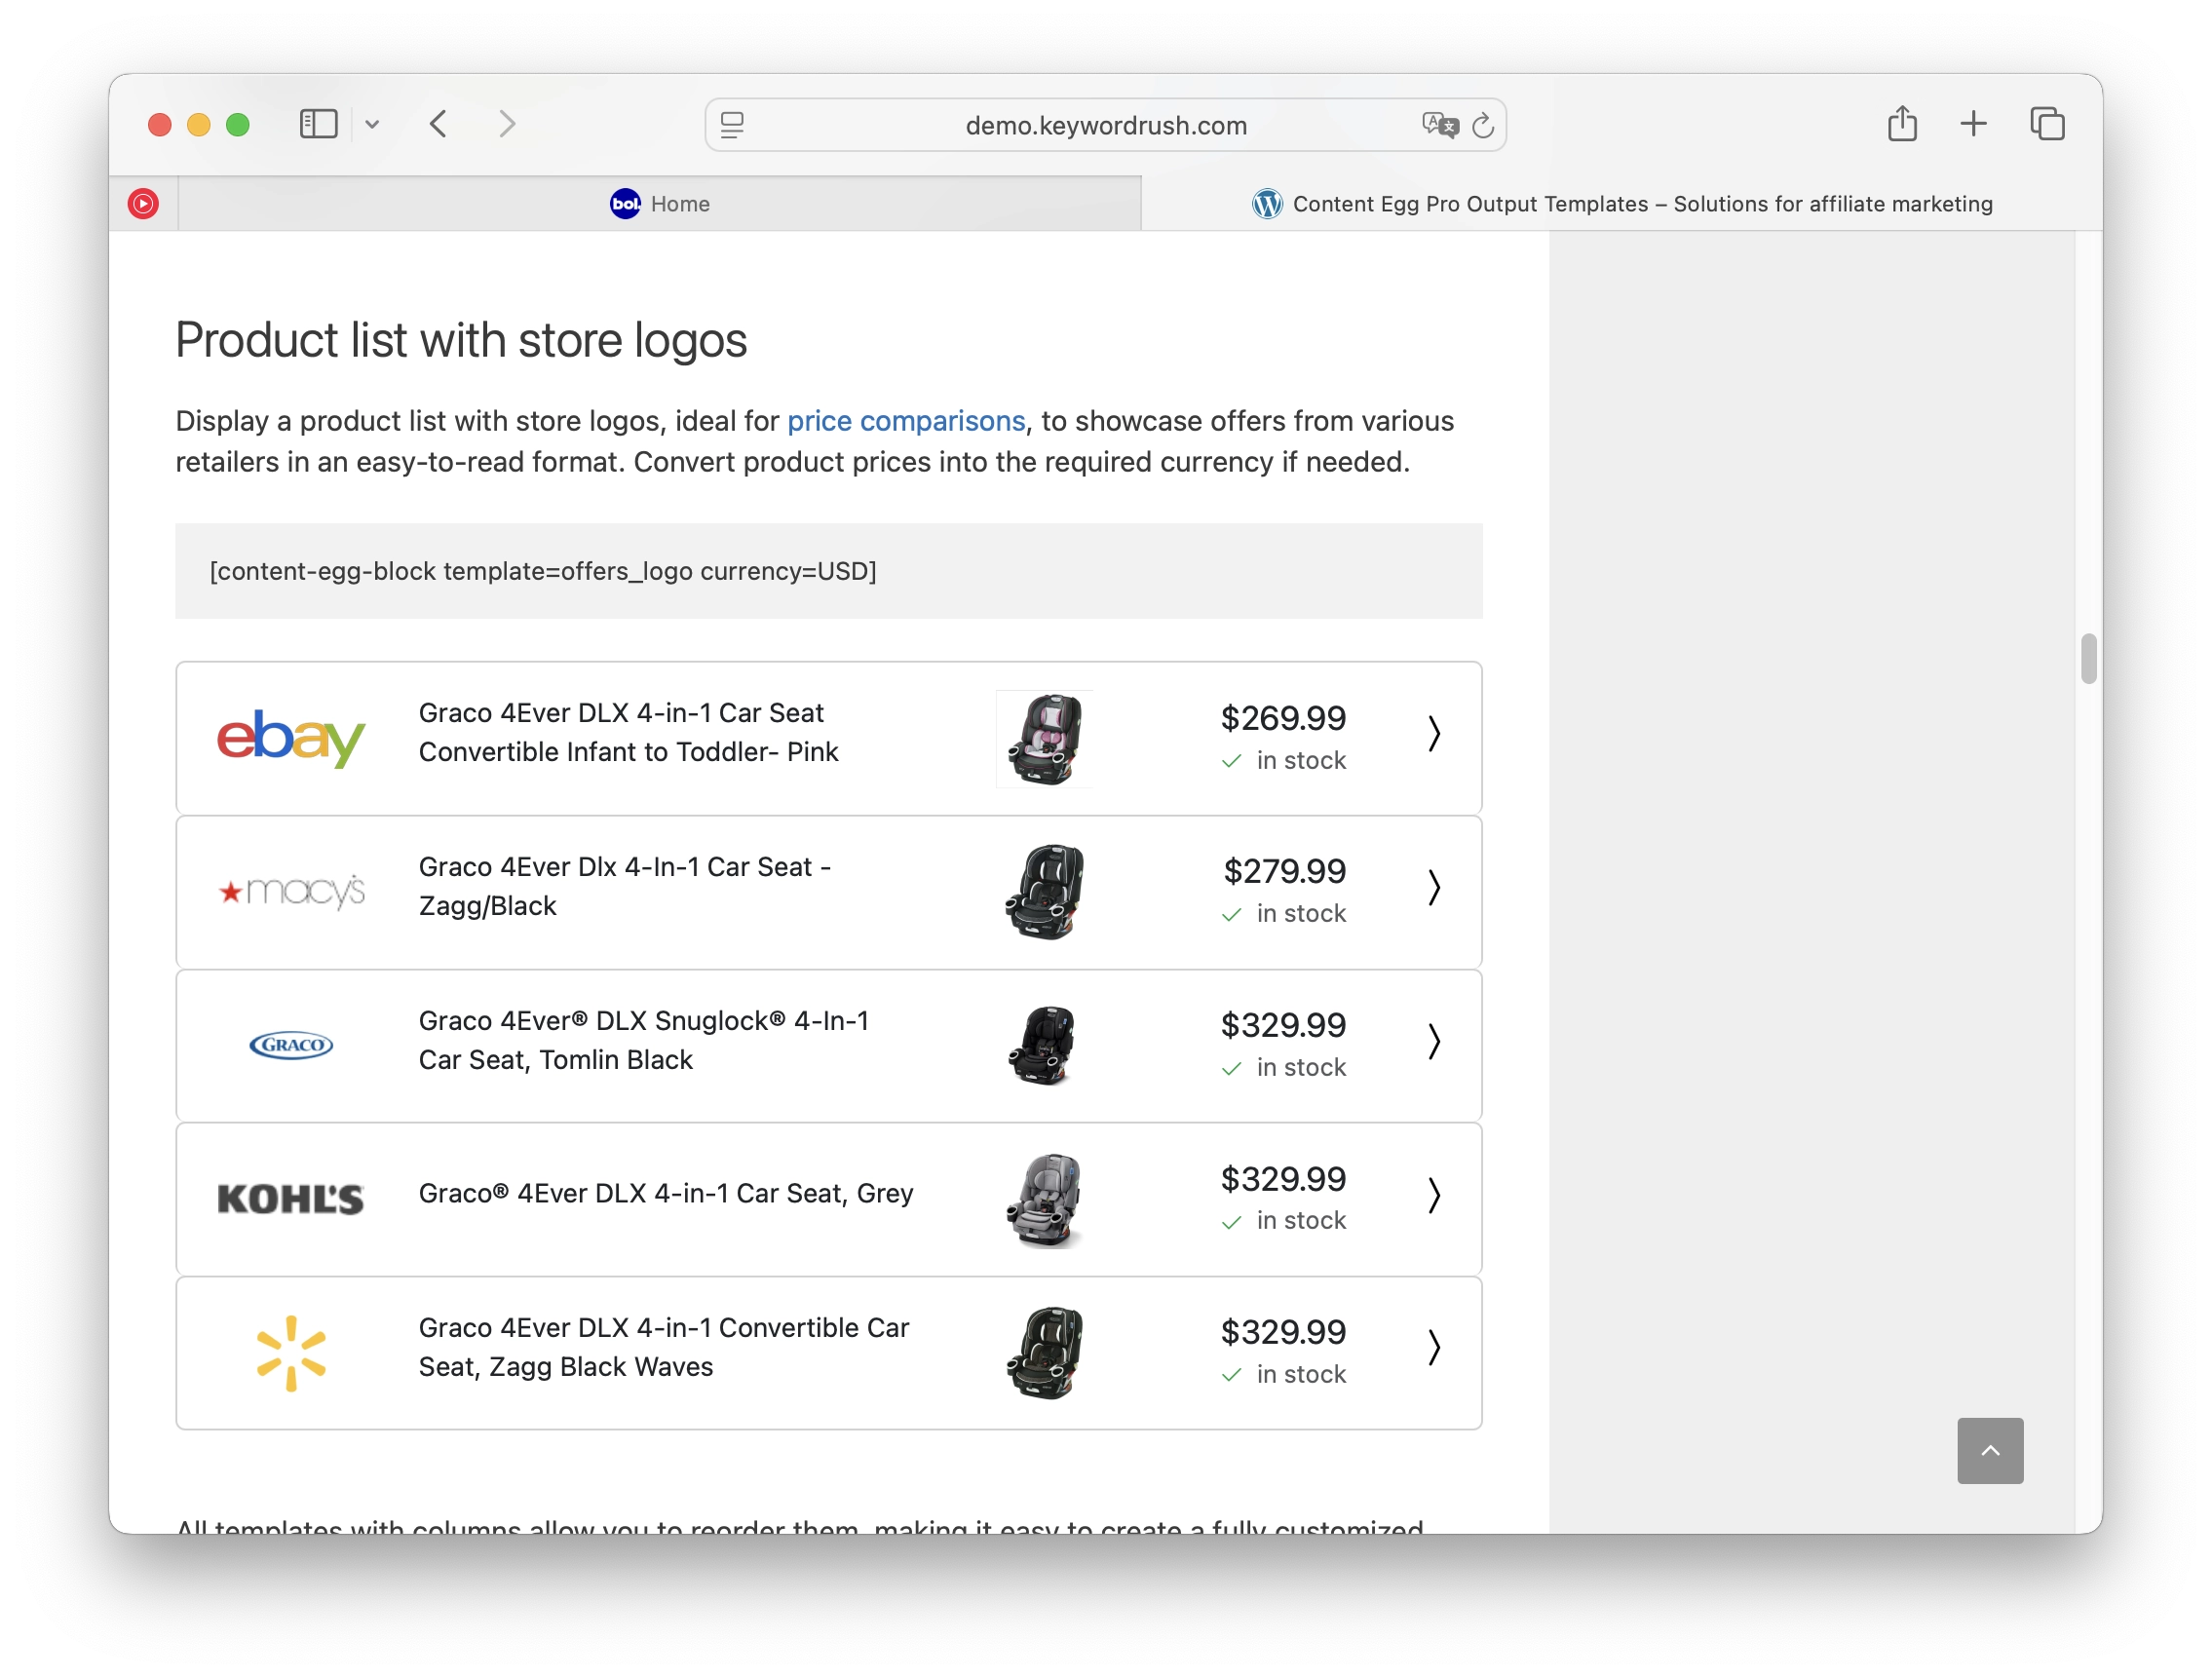Expand the eBay offer chevron arrow
Image resolution: width=2212 pixels, height=1678 pixels.
coord(1434,733)
